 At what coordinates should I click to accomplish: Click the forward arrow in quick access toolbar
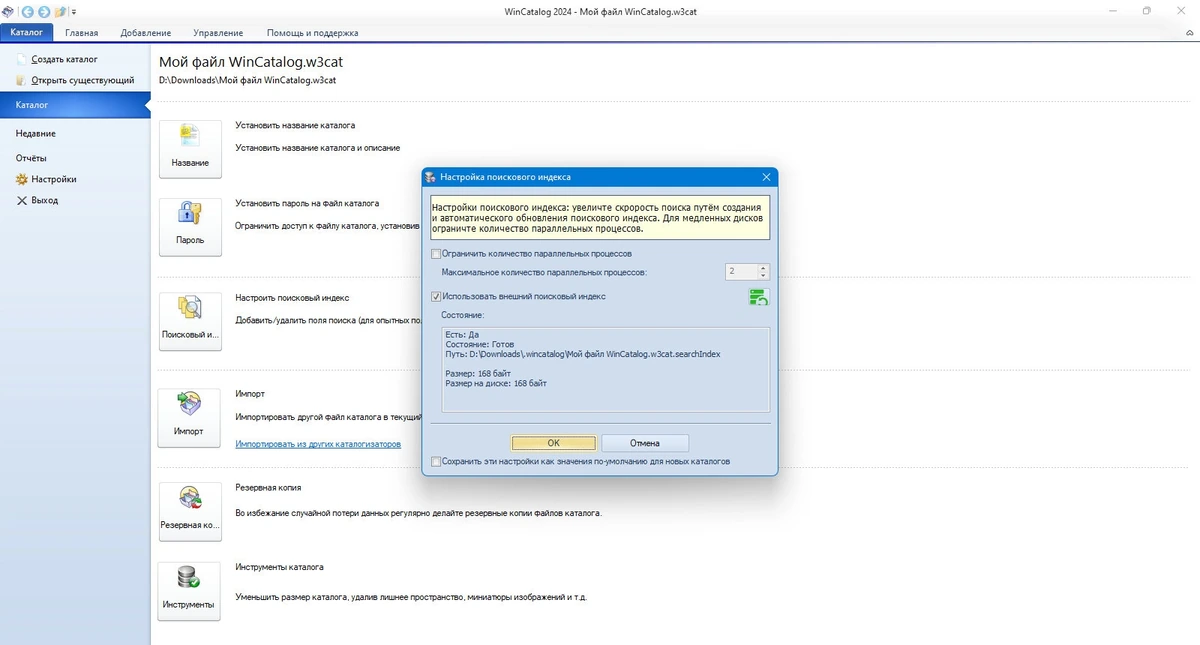point(44,11)
